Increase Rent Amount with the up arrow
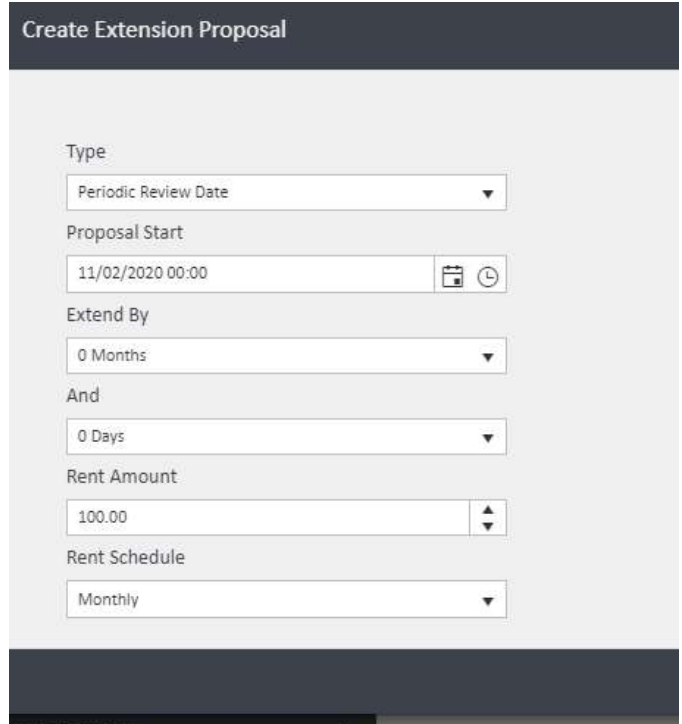The height and width of the screenshot is (724, 682). coord(488,511)
